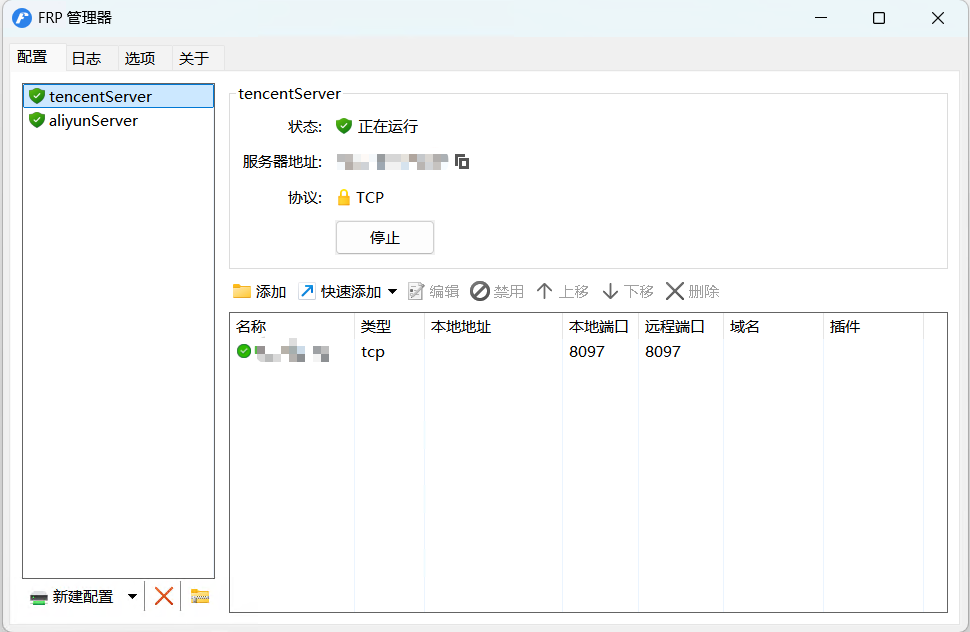Open the config folder icon at bottom
This screenshot has height=632, width=970.
tap(200, 597)
